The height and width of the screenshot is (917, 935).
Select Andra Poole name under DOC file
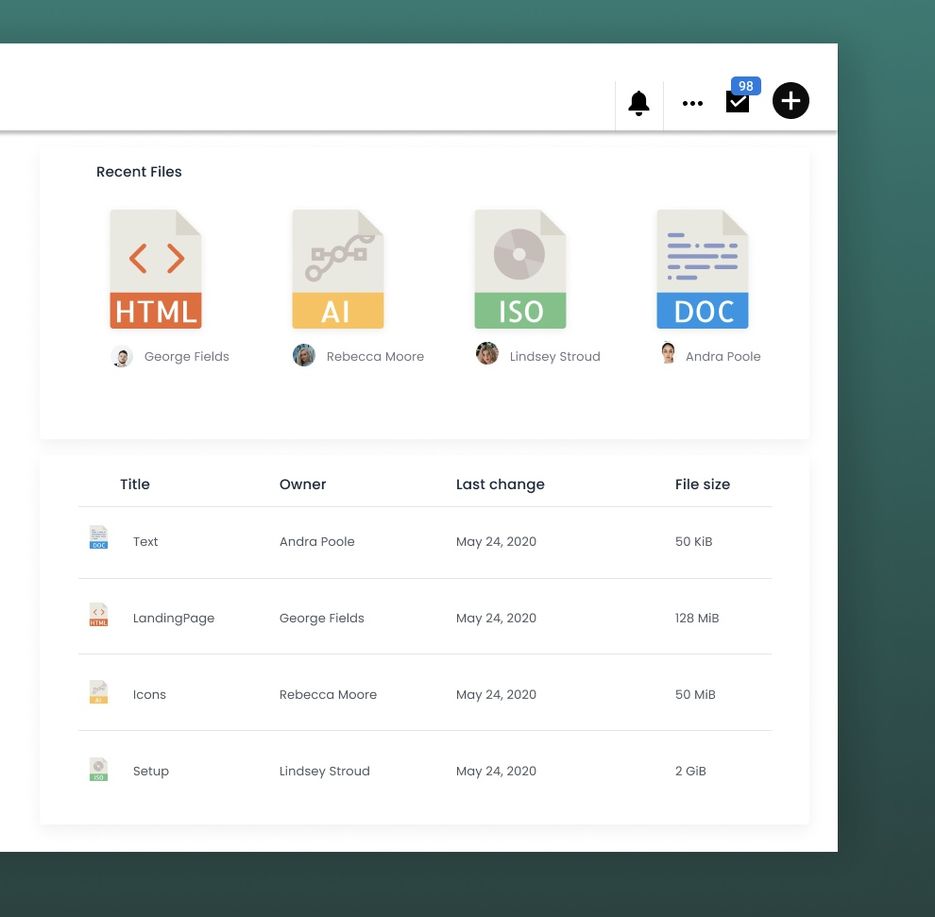point(723,357)
